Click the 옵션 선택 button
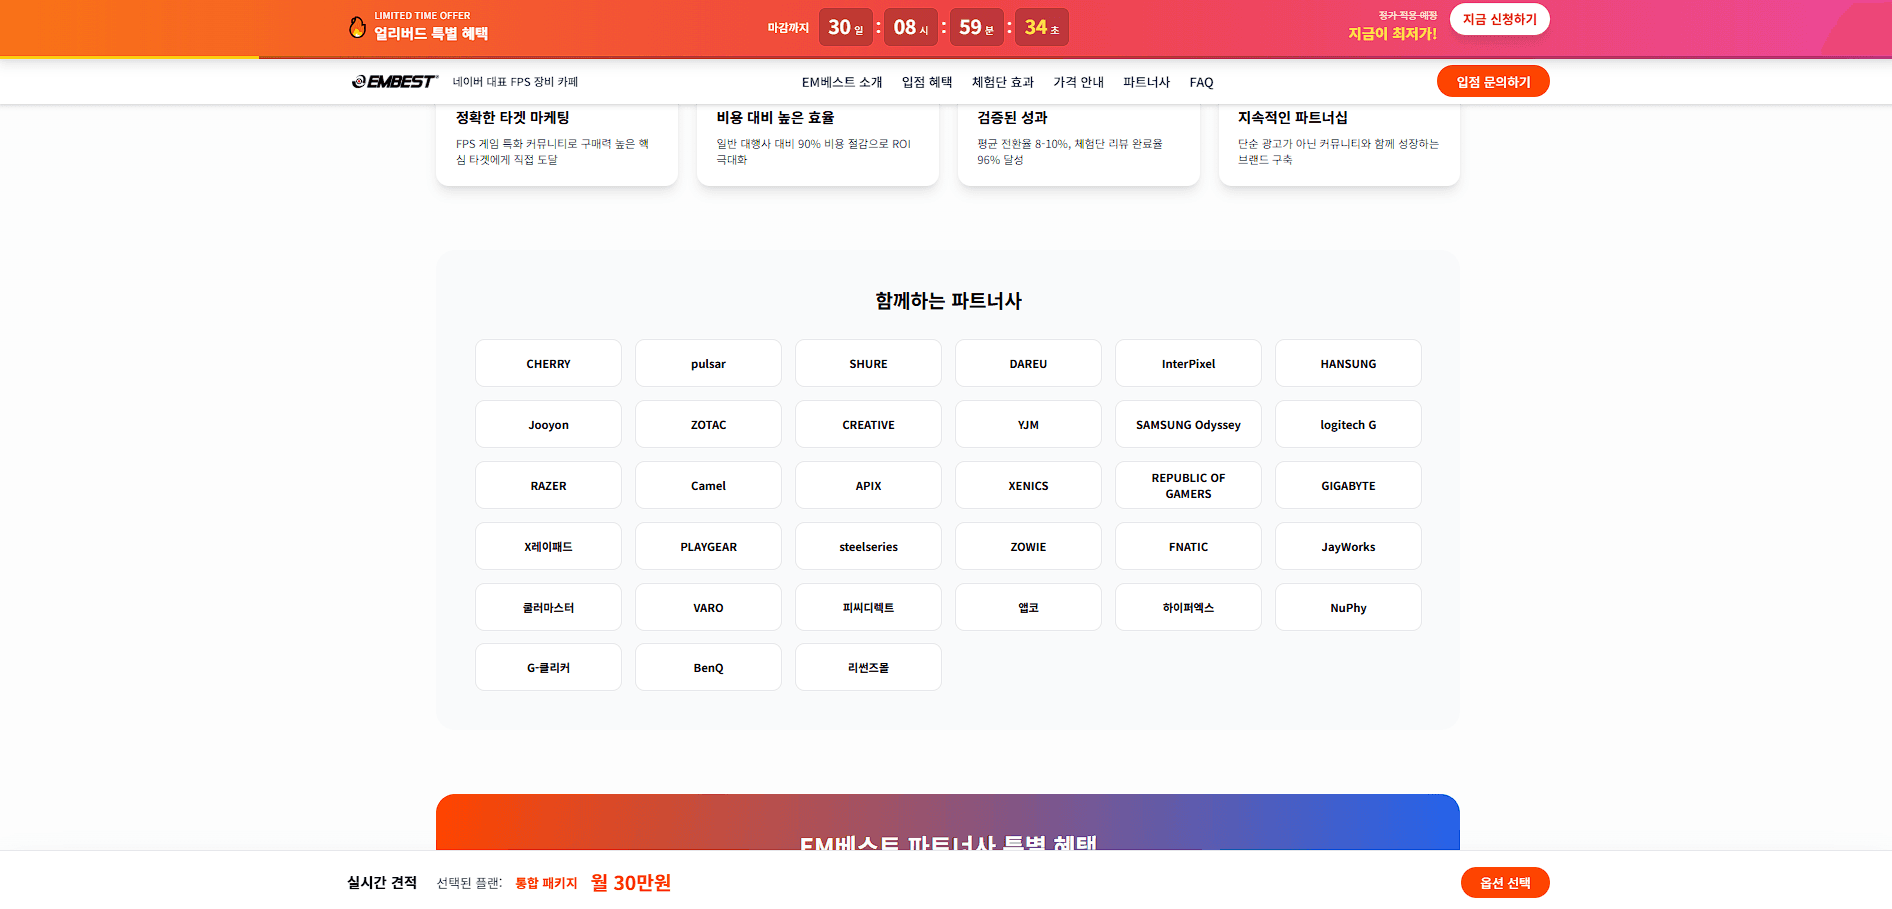The image size is (1892, 909). (1504, 883)
